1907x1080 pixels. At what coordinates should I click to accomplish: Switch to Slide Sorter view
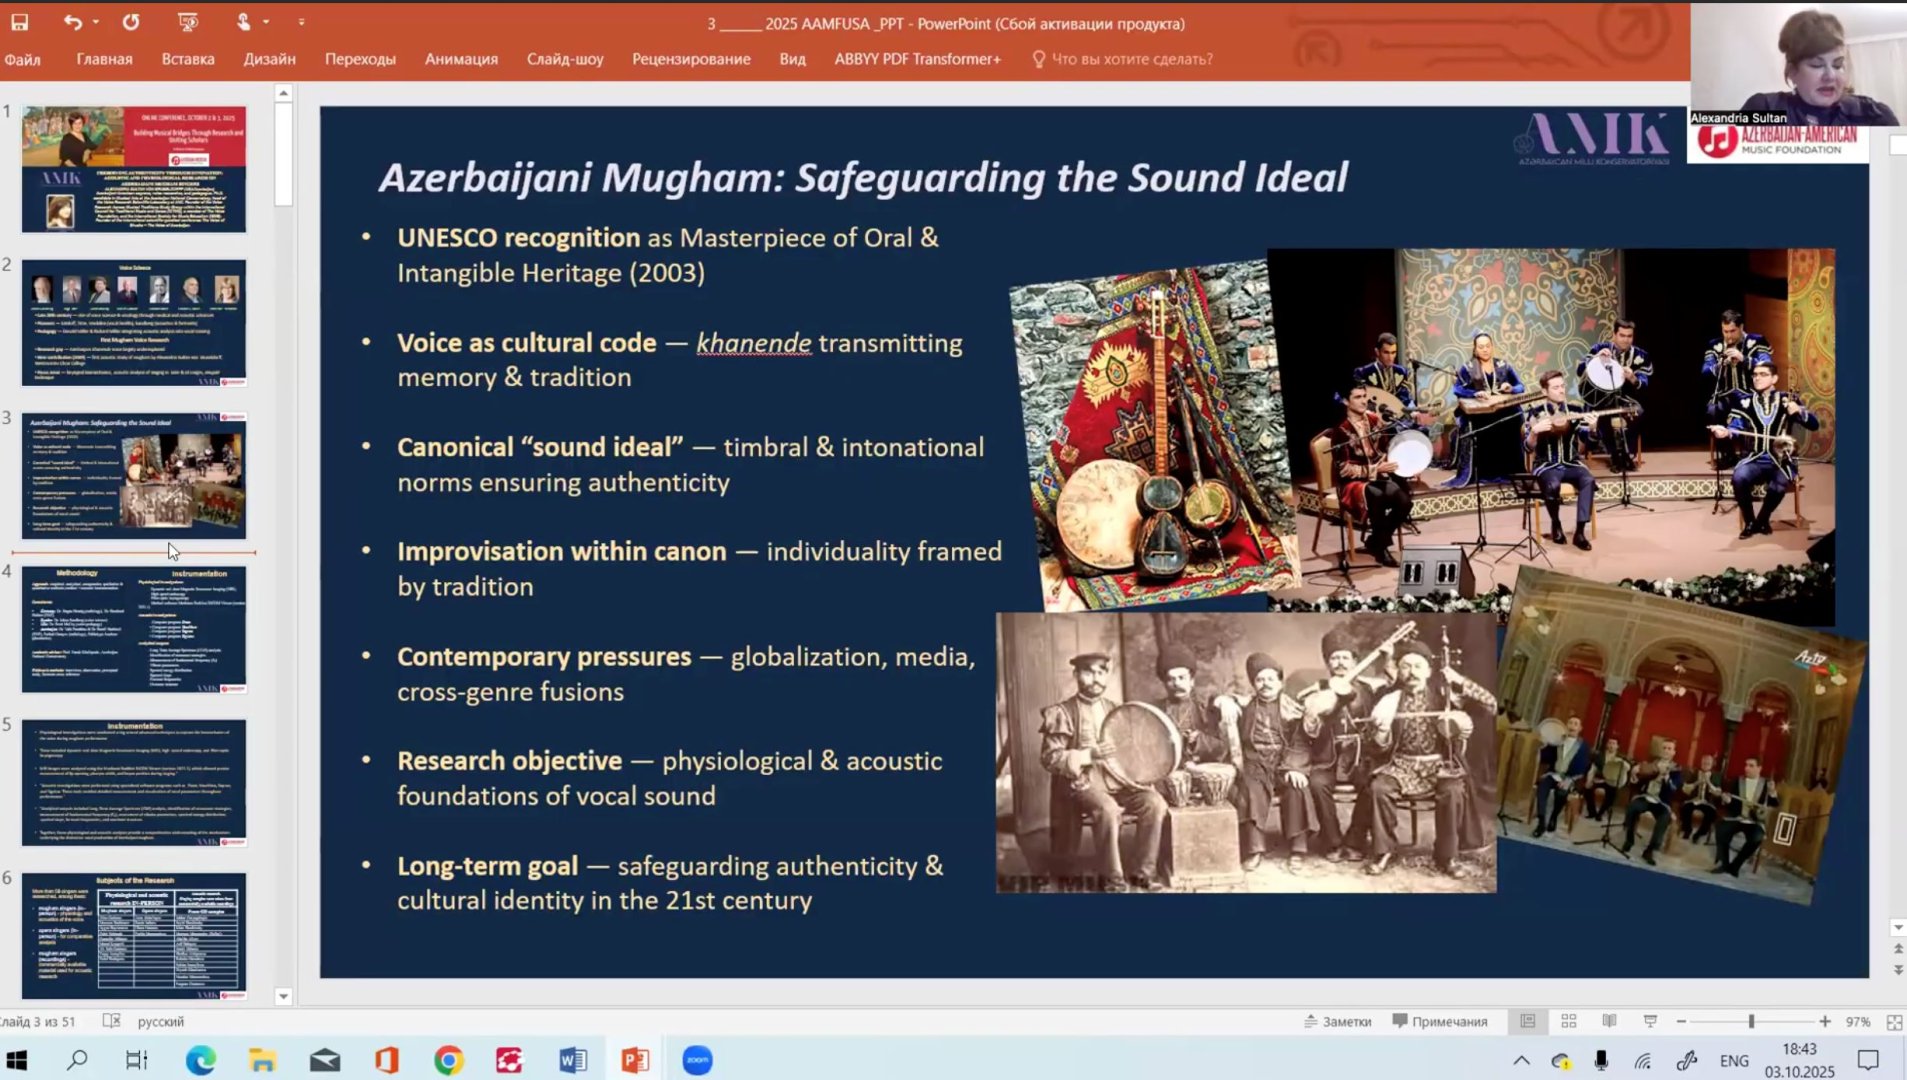1568,1021
